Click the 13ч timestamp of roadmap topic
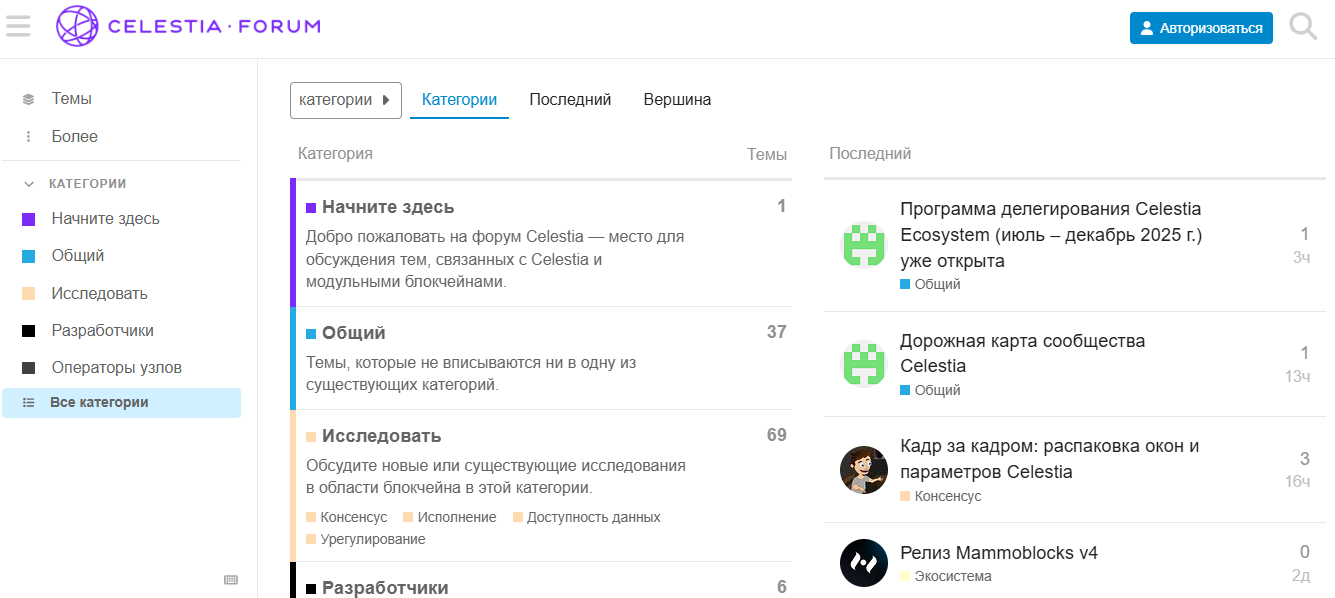Viewport: 1335px width, 598px height. pos(1298,376)
